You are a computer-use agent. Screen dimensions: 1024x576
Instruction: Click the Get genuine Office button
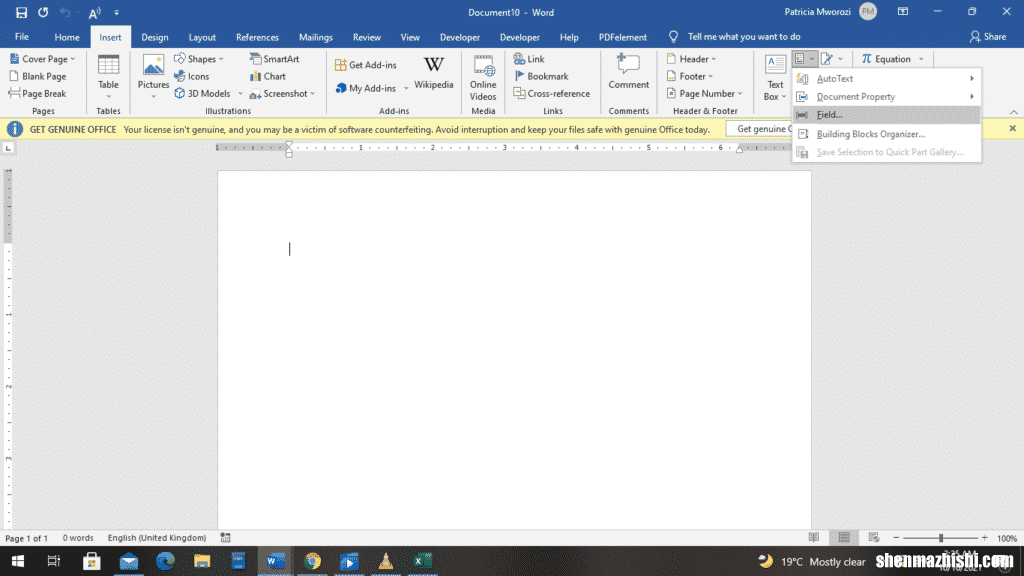761,129
